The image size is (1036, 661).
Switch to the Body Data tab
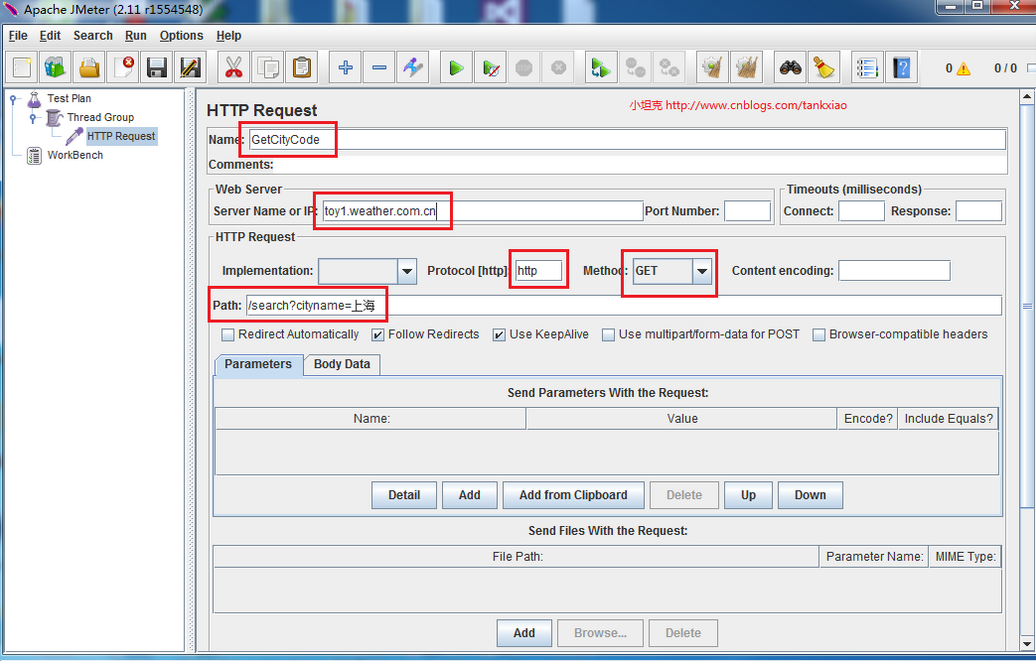pyautogui.click(x=341, y=364)
